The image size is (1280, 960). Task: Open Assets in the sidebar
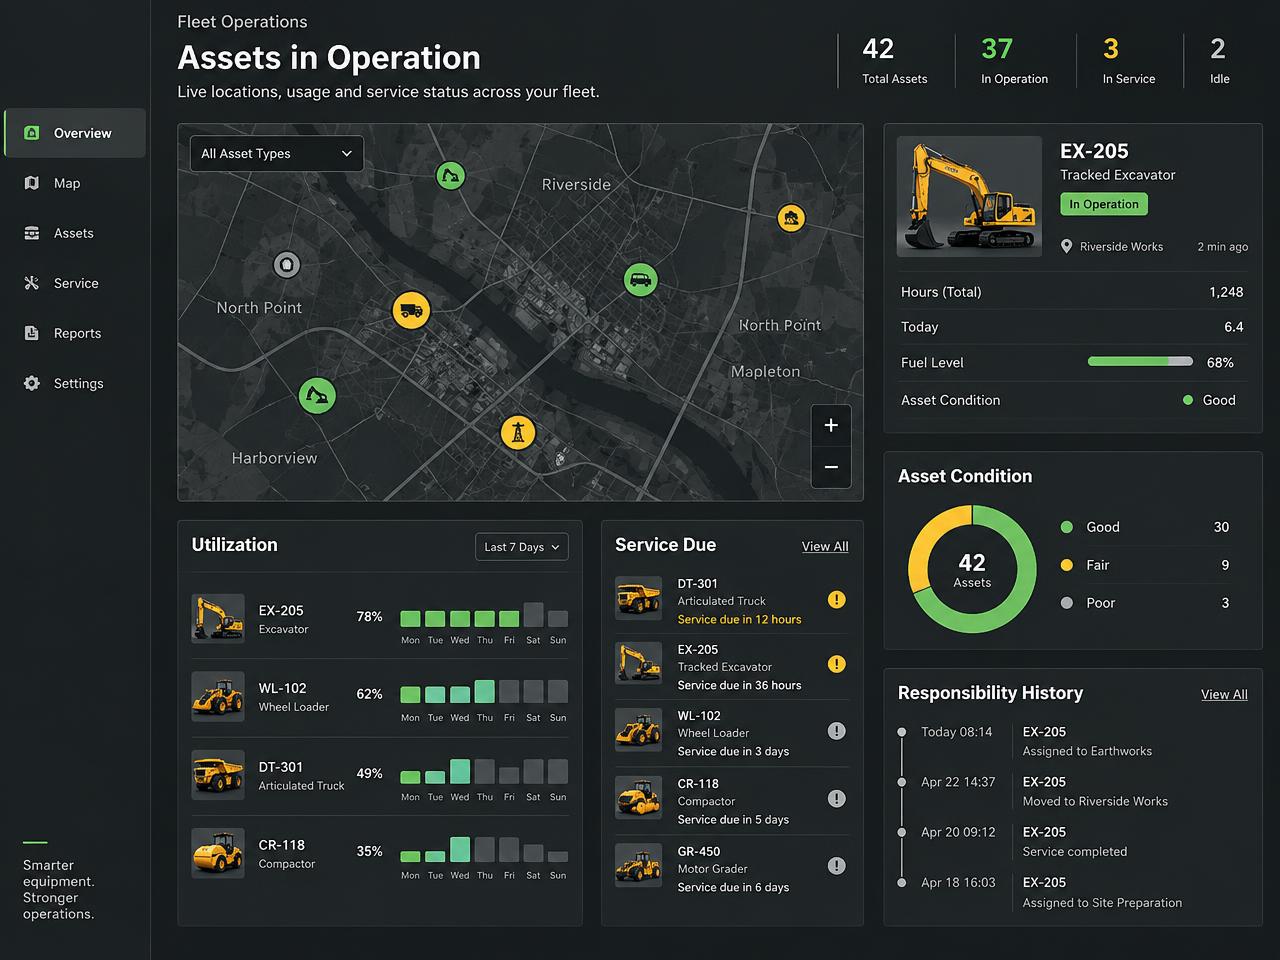[75, 233]
